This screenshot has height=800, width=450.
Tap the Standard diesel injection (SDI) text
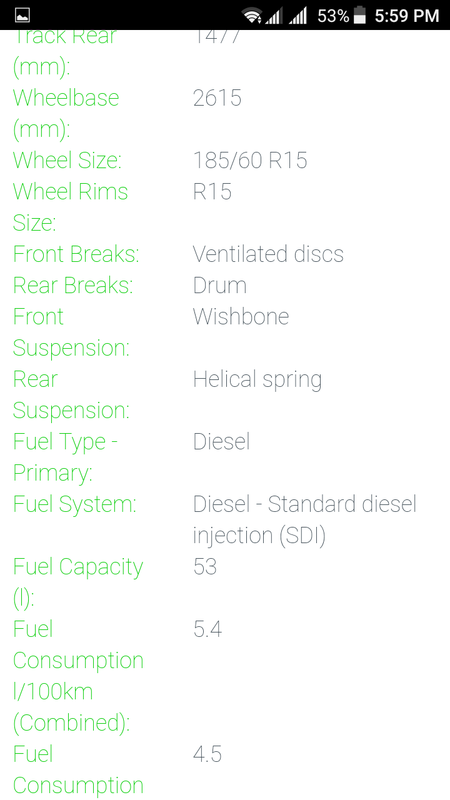(305, 520)
